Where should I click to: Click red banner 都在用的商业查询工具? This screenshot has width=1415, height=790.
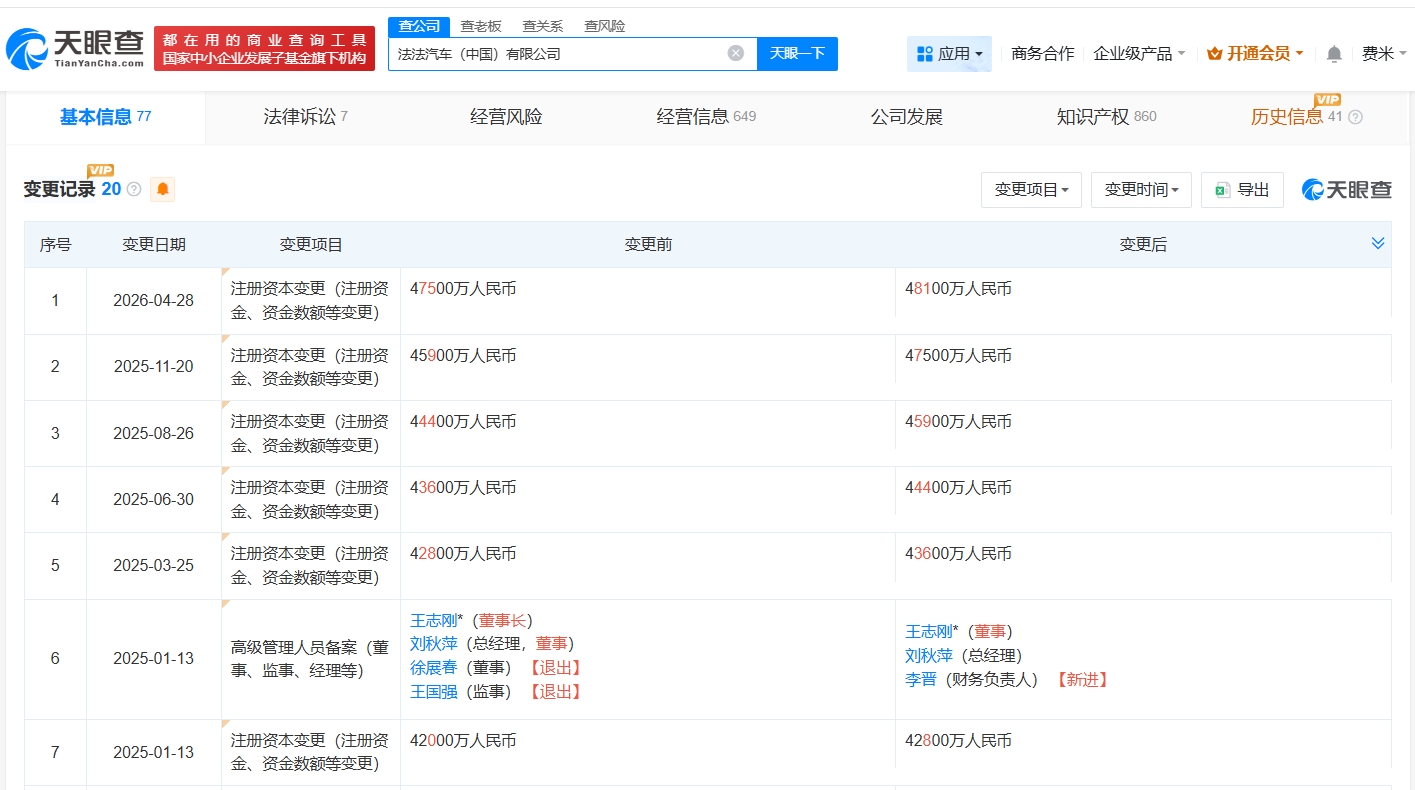265,49
